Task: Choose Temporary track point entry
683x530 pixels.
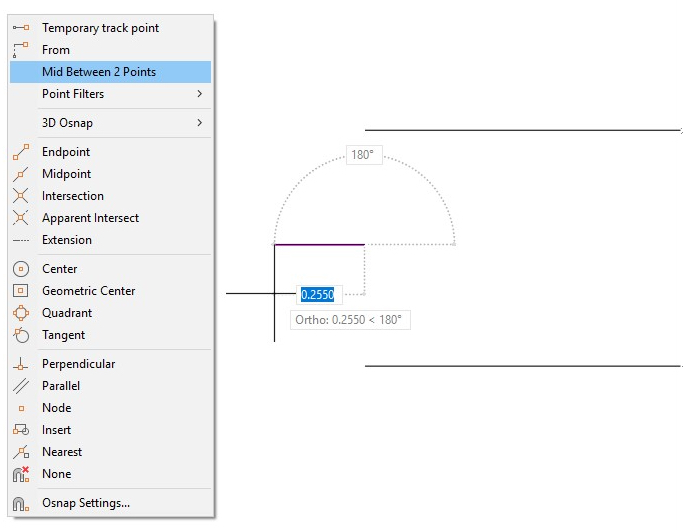Action: (110, 28)
